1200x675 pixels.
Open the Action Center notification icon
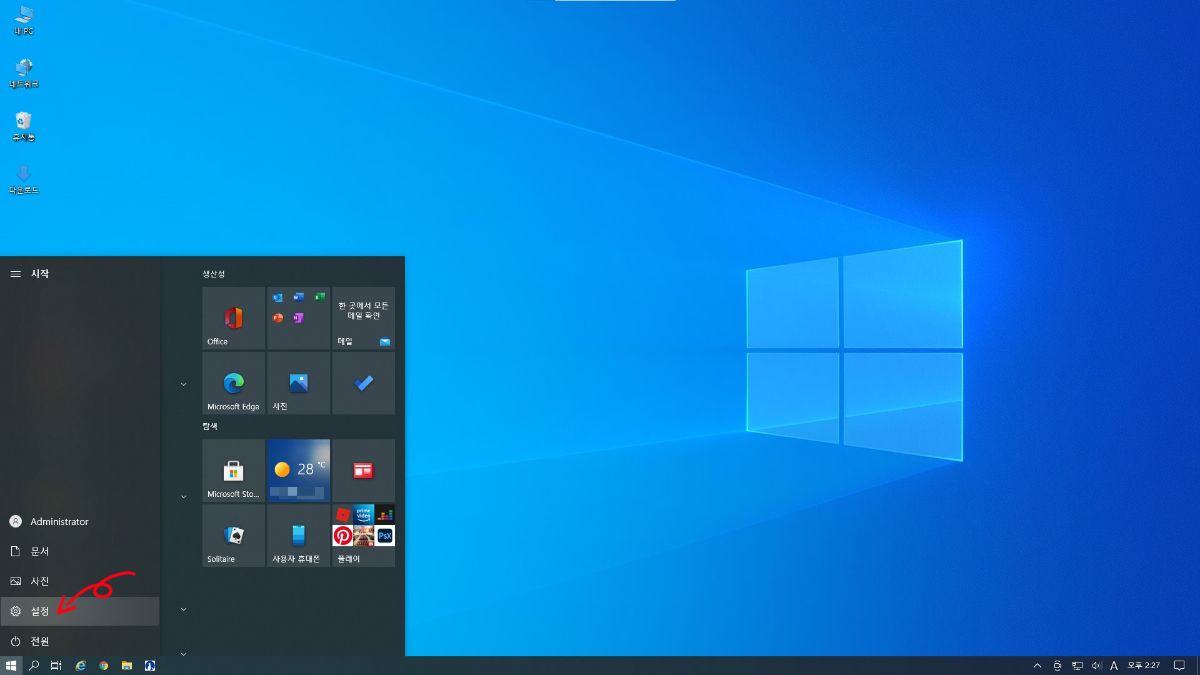[1180, 665]
